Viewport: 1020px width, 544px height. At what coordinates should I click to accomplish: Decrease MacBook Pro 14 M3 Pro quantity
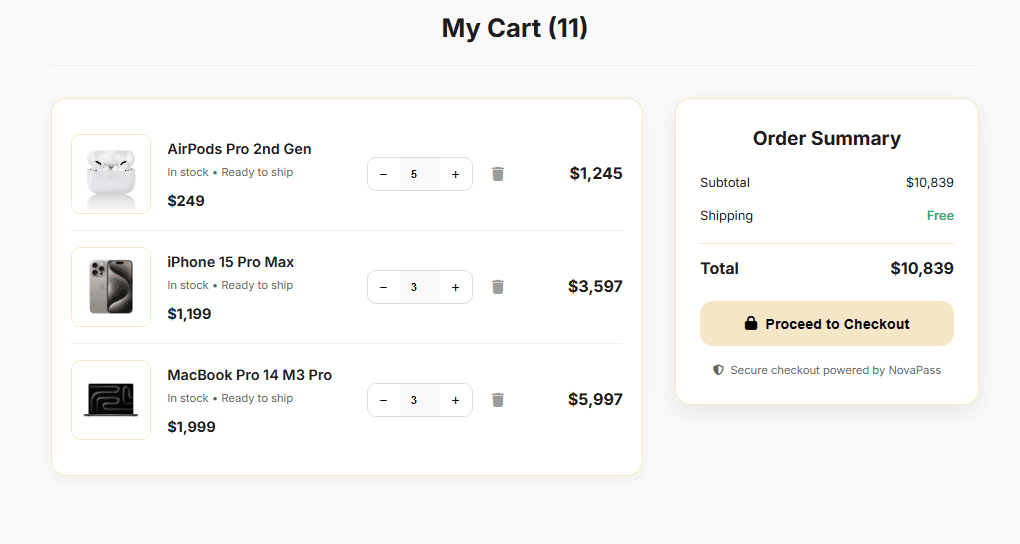384,400
